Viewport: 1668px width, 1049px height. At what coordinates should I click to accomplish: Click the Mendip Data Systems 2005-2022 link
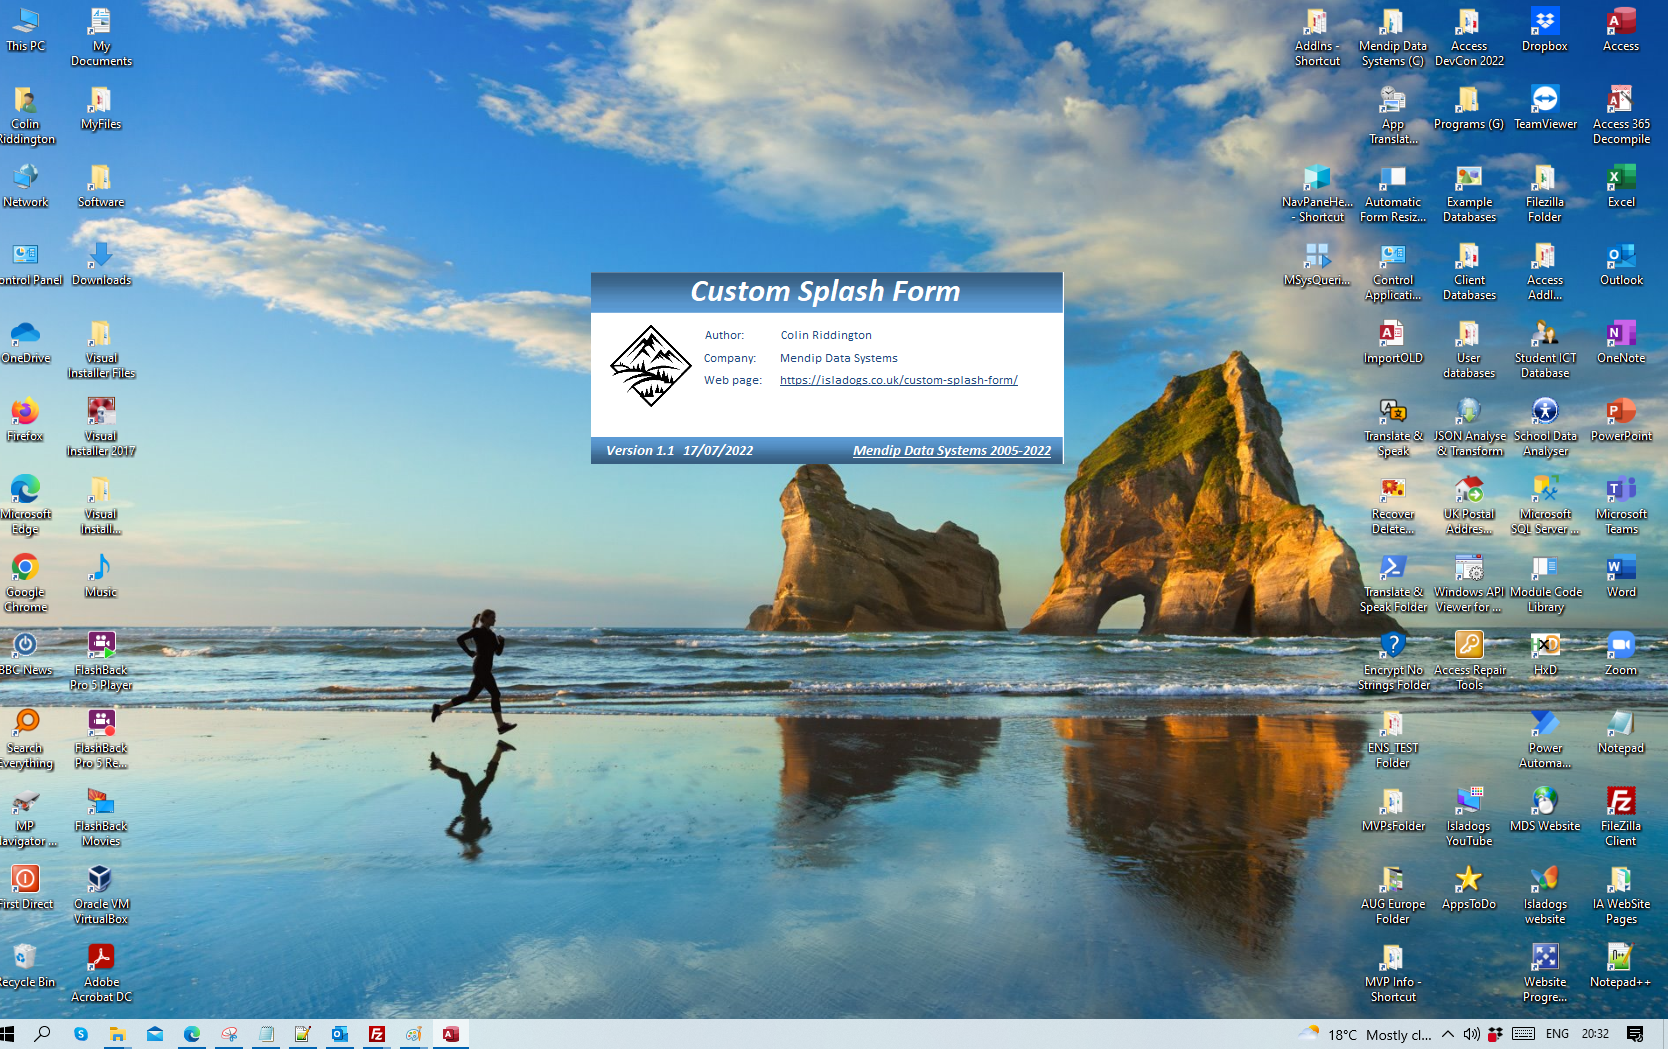pos(952,451)
